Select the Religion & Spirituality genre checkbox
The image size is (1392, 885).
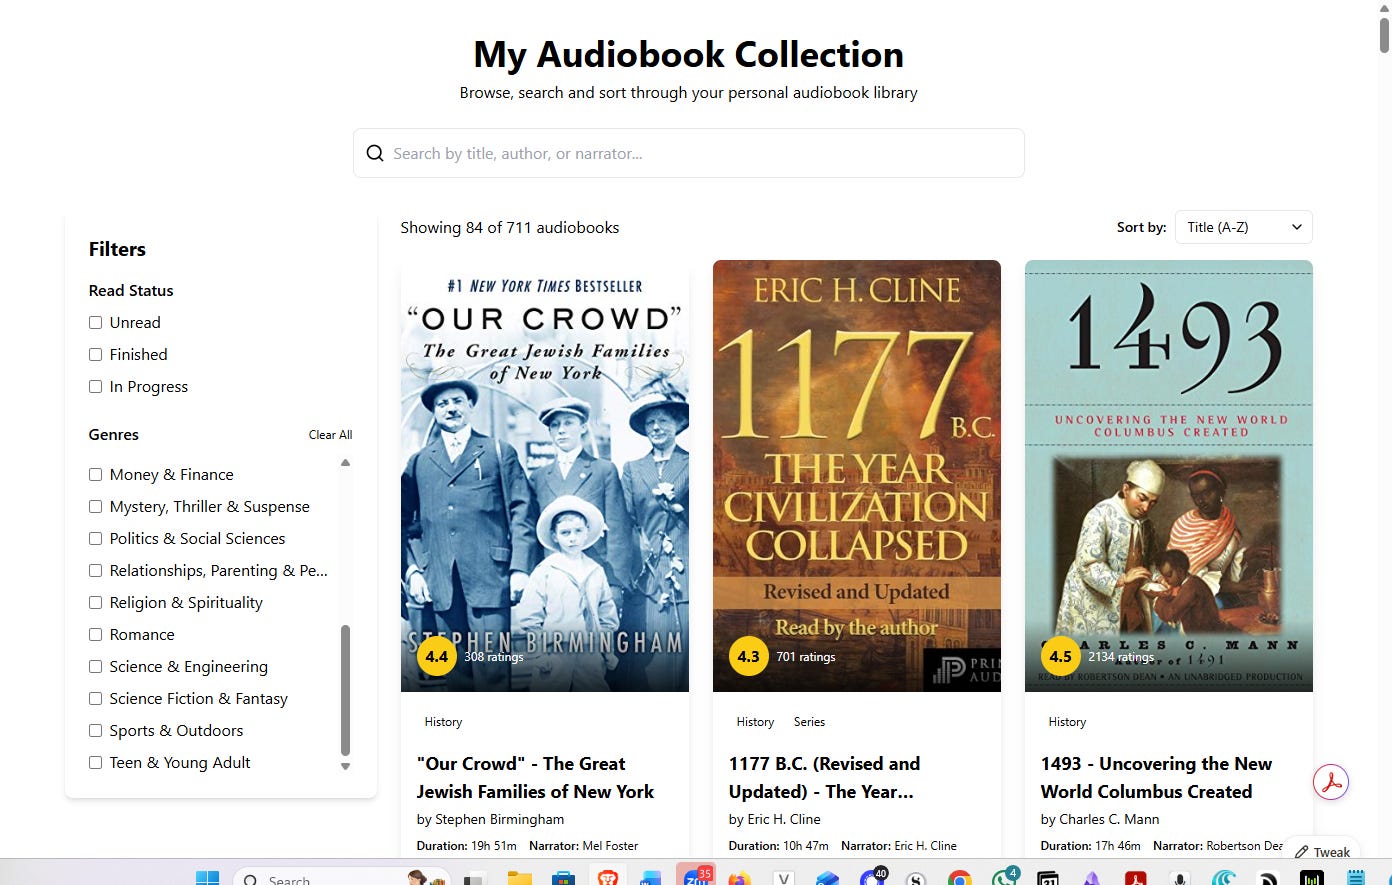95,602
